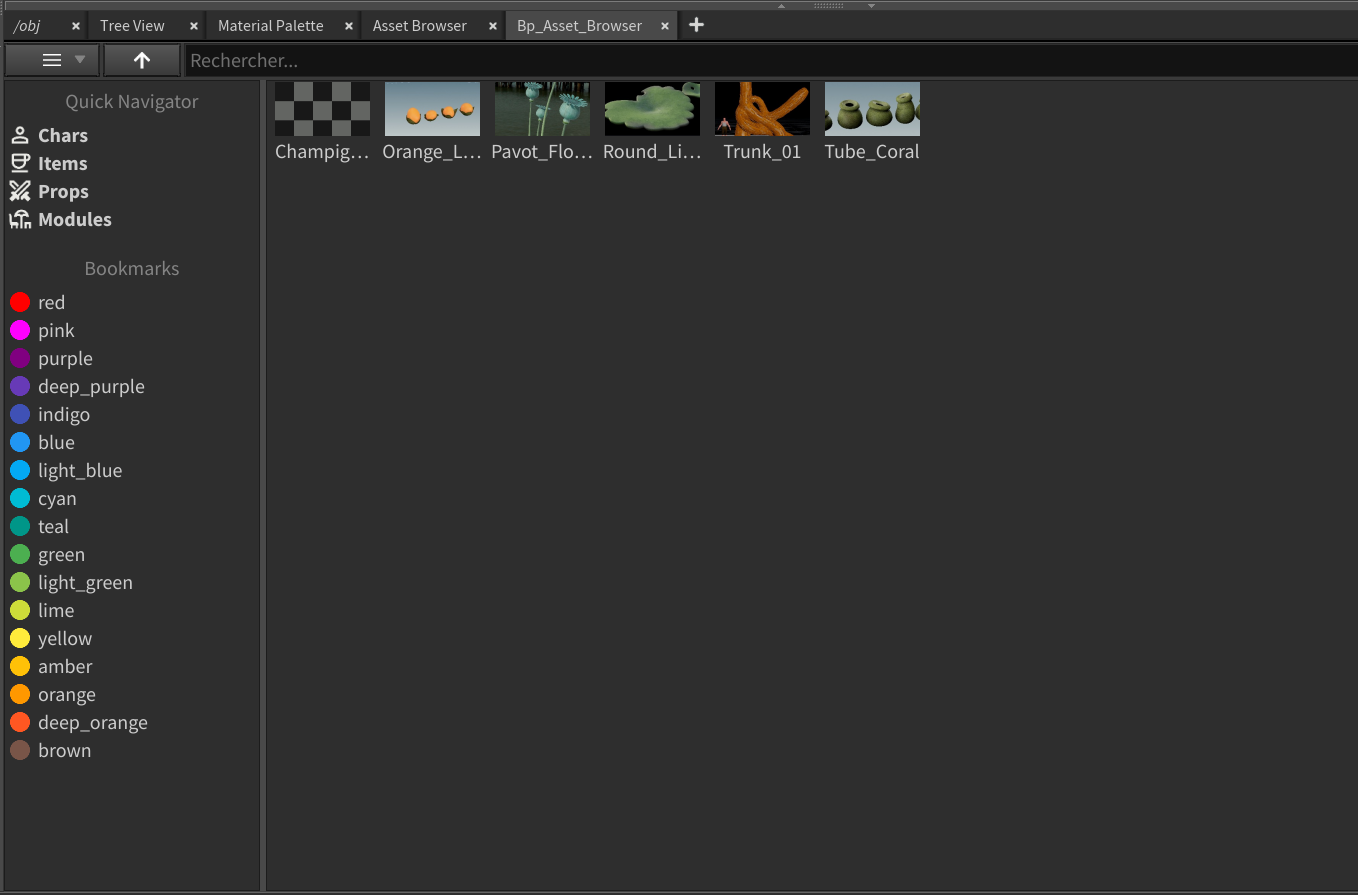Click the up arrow navigation button
Screen dimensions: 1358x895
[x=142, y=61]
